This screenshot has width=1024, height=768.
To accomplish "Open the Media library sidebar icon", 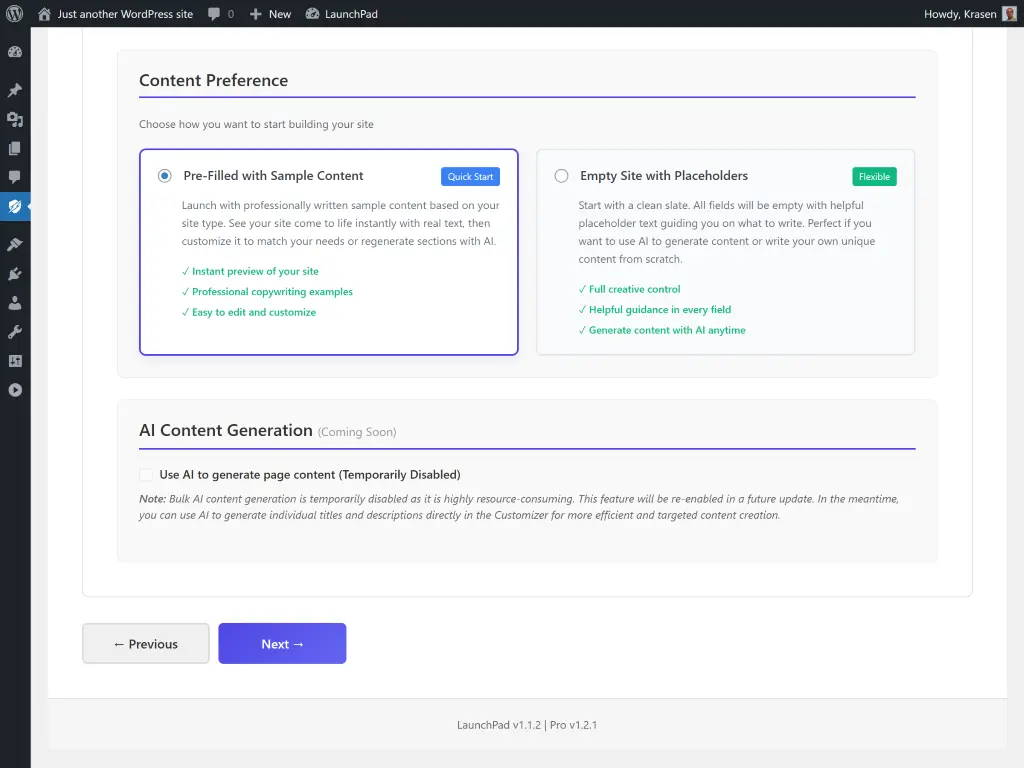I will click(x=15, y=119).
